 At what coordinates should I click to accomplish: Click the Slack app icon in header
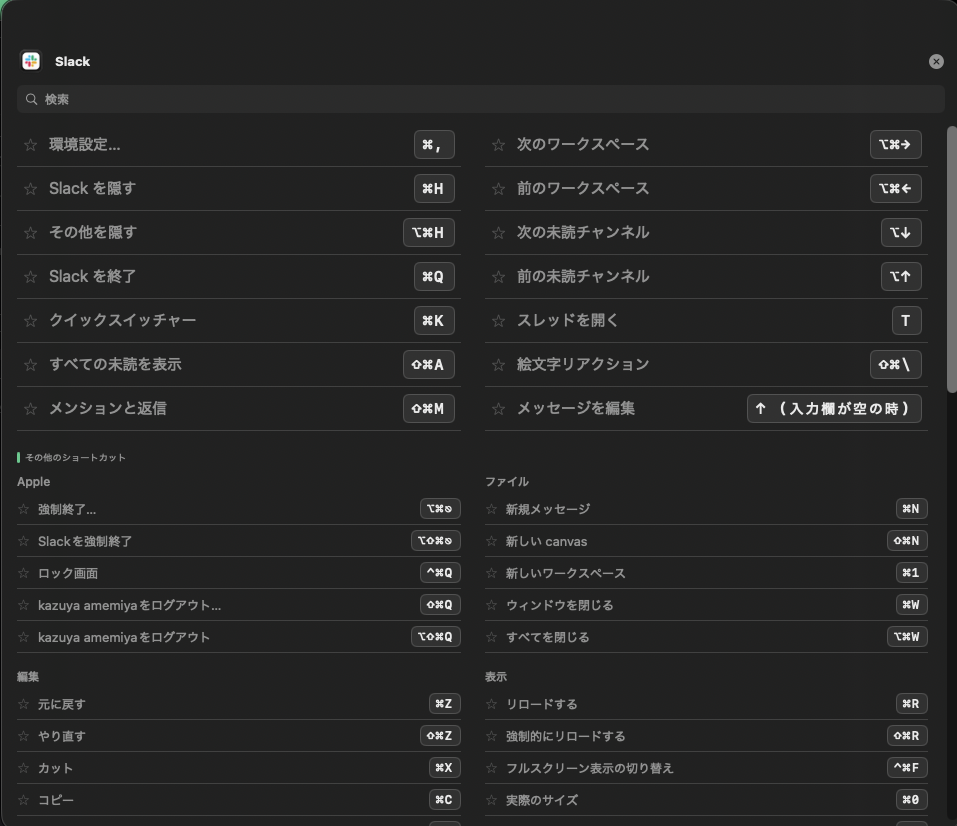(x=31, y=61)
